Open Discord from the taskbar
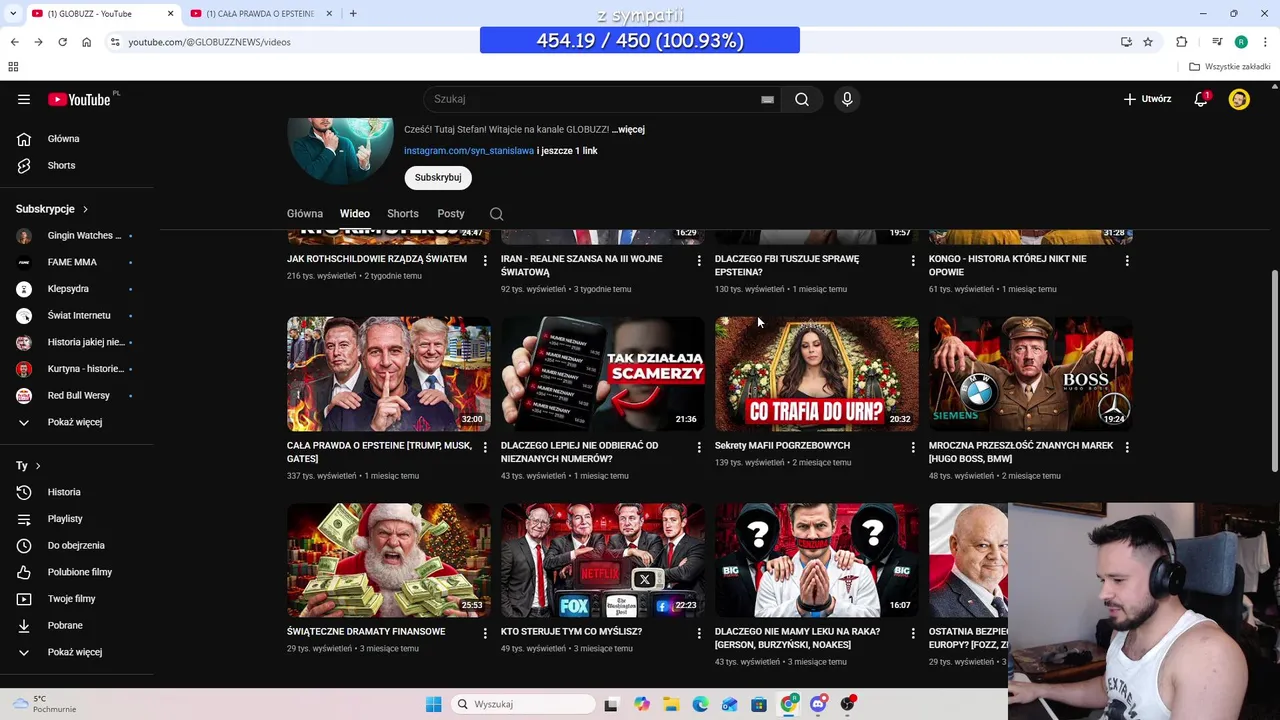Image resolution: width=1280 pixels, height=720 pixels. (818, 704)
